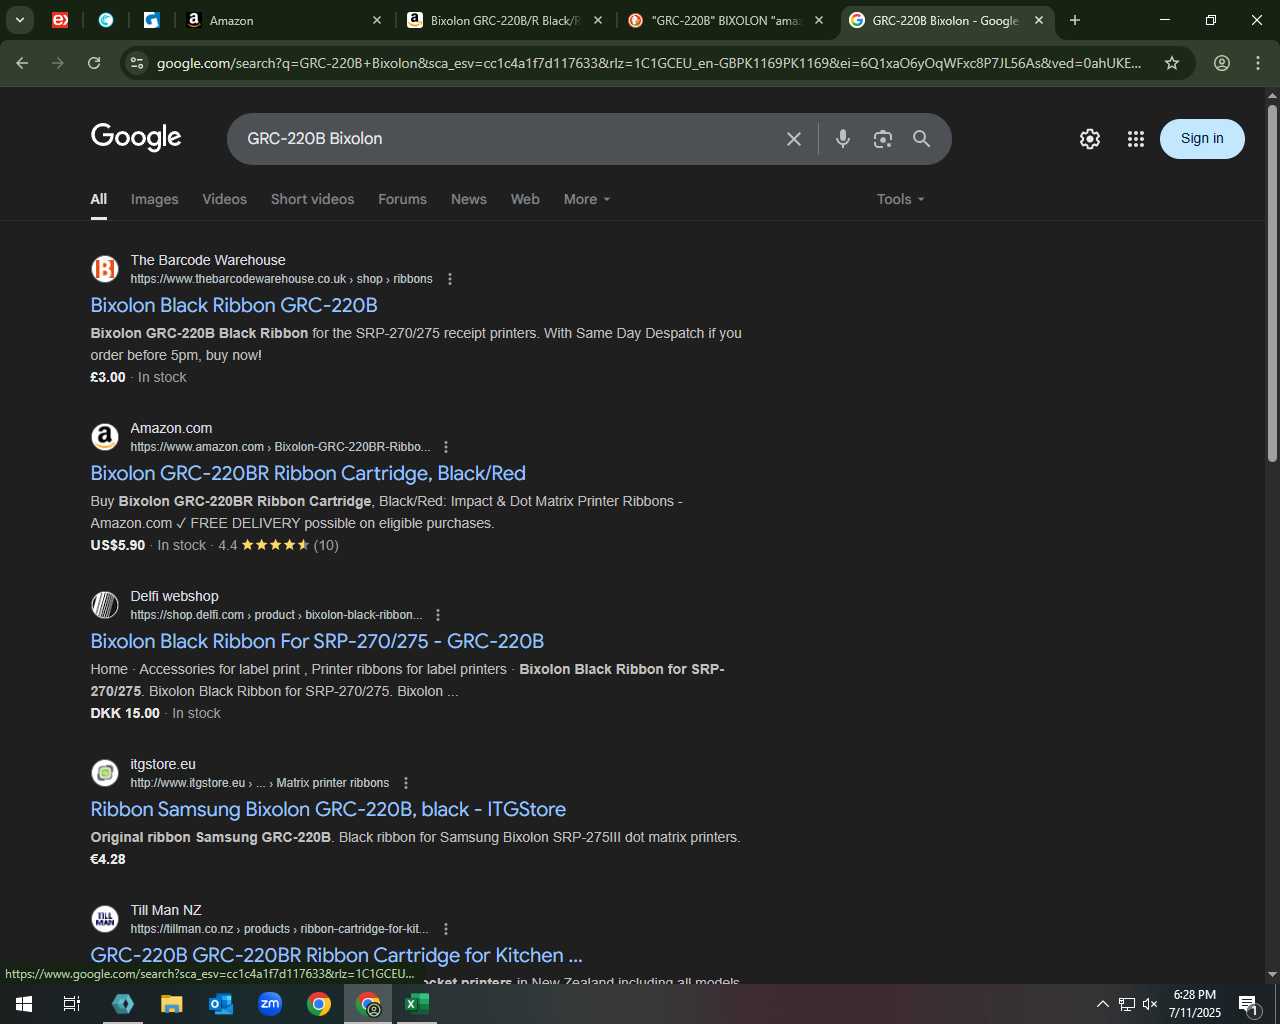Expand the Tools dropdown
The height and width of the screenshot is (1024, 1280).
(x=900, y=199)
